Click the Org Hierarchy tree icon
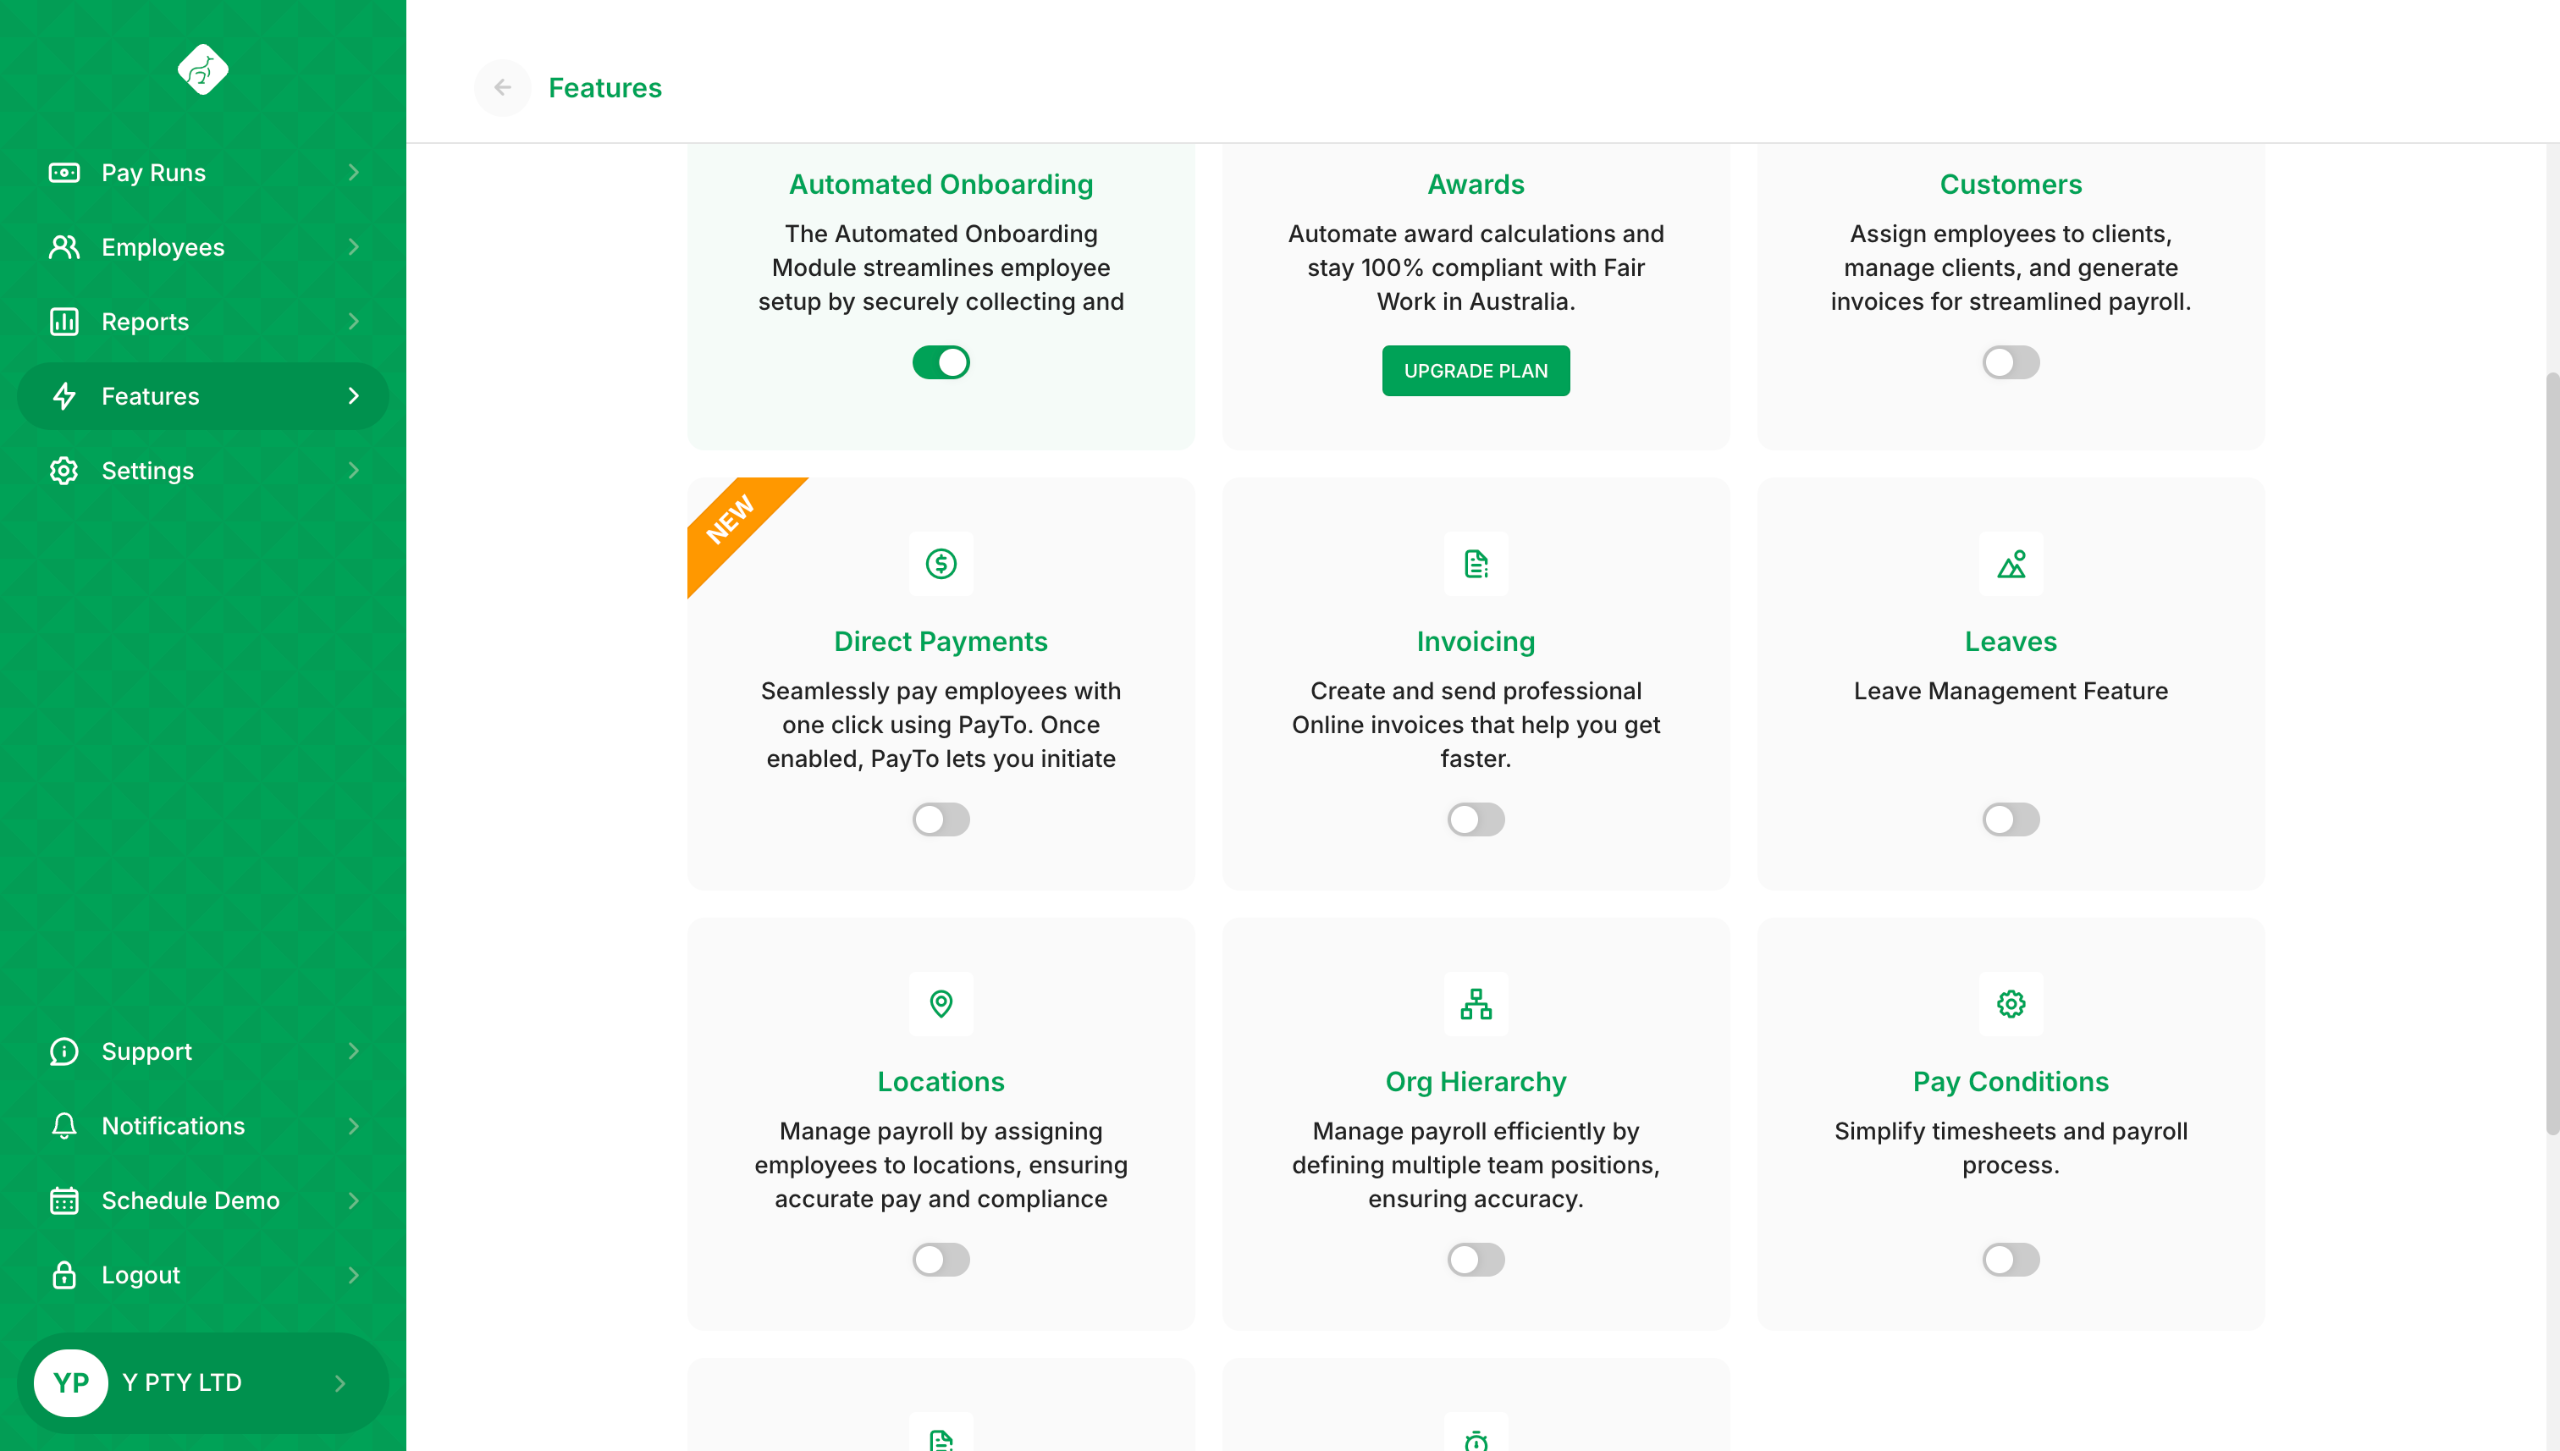Viewport: 2560px width, 1451px height. (x=1475, y=1004)
